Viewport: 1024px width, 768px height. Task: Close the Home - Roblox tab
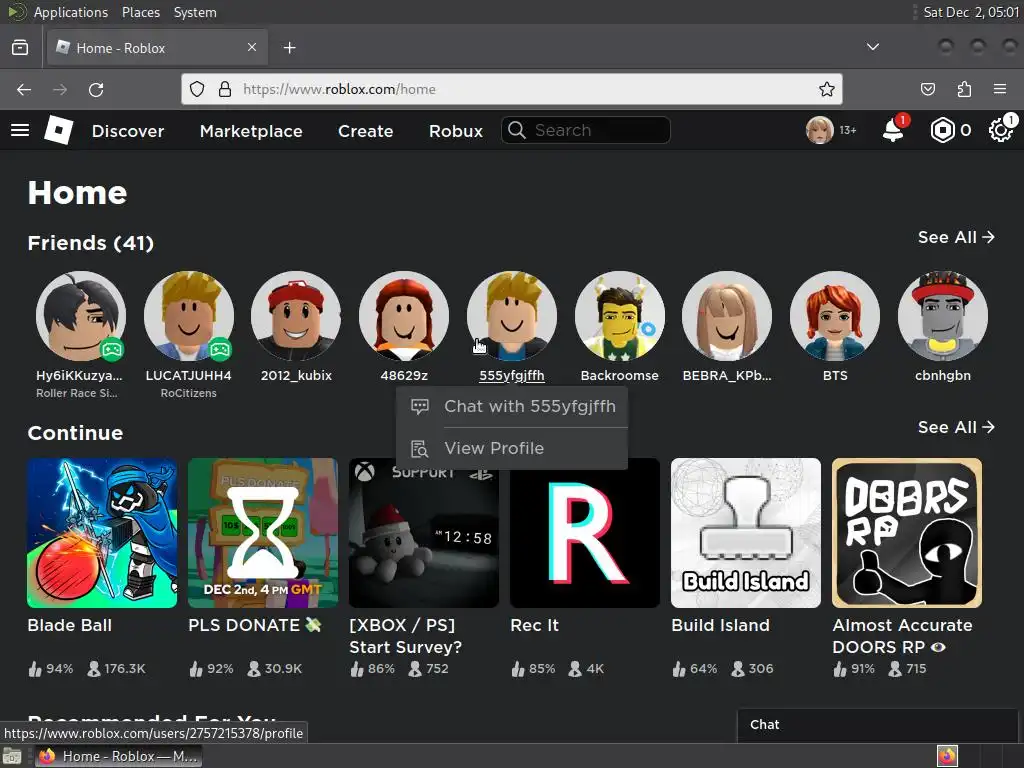point(252,47)
